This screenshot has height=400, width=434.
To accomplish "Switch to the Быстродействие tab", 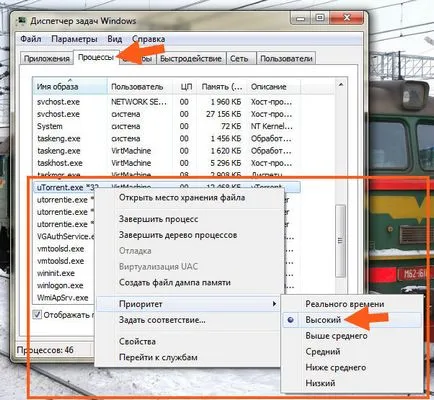I will click(191, 59).
